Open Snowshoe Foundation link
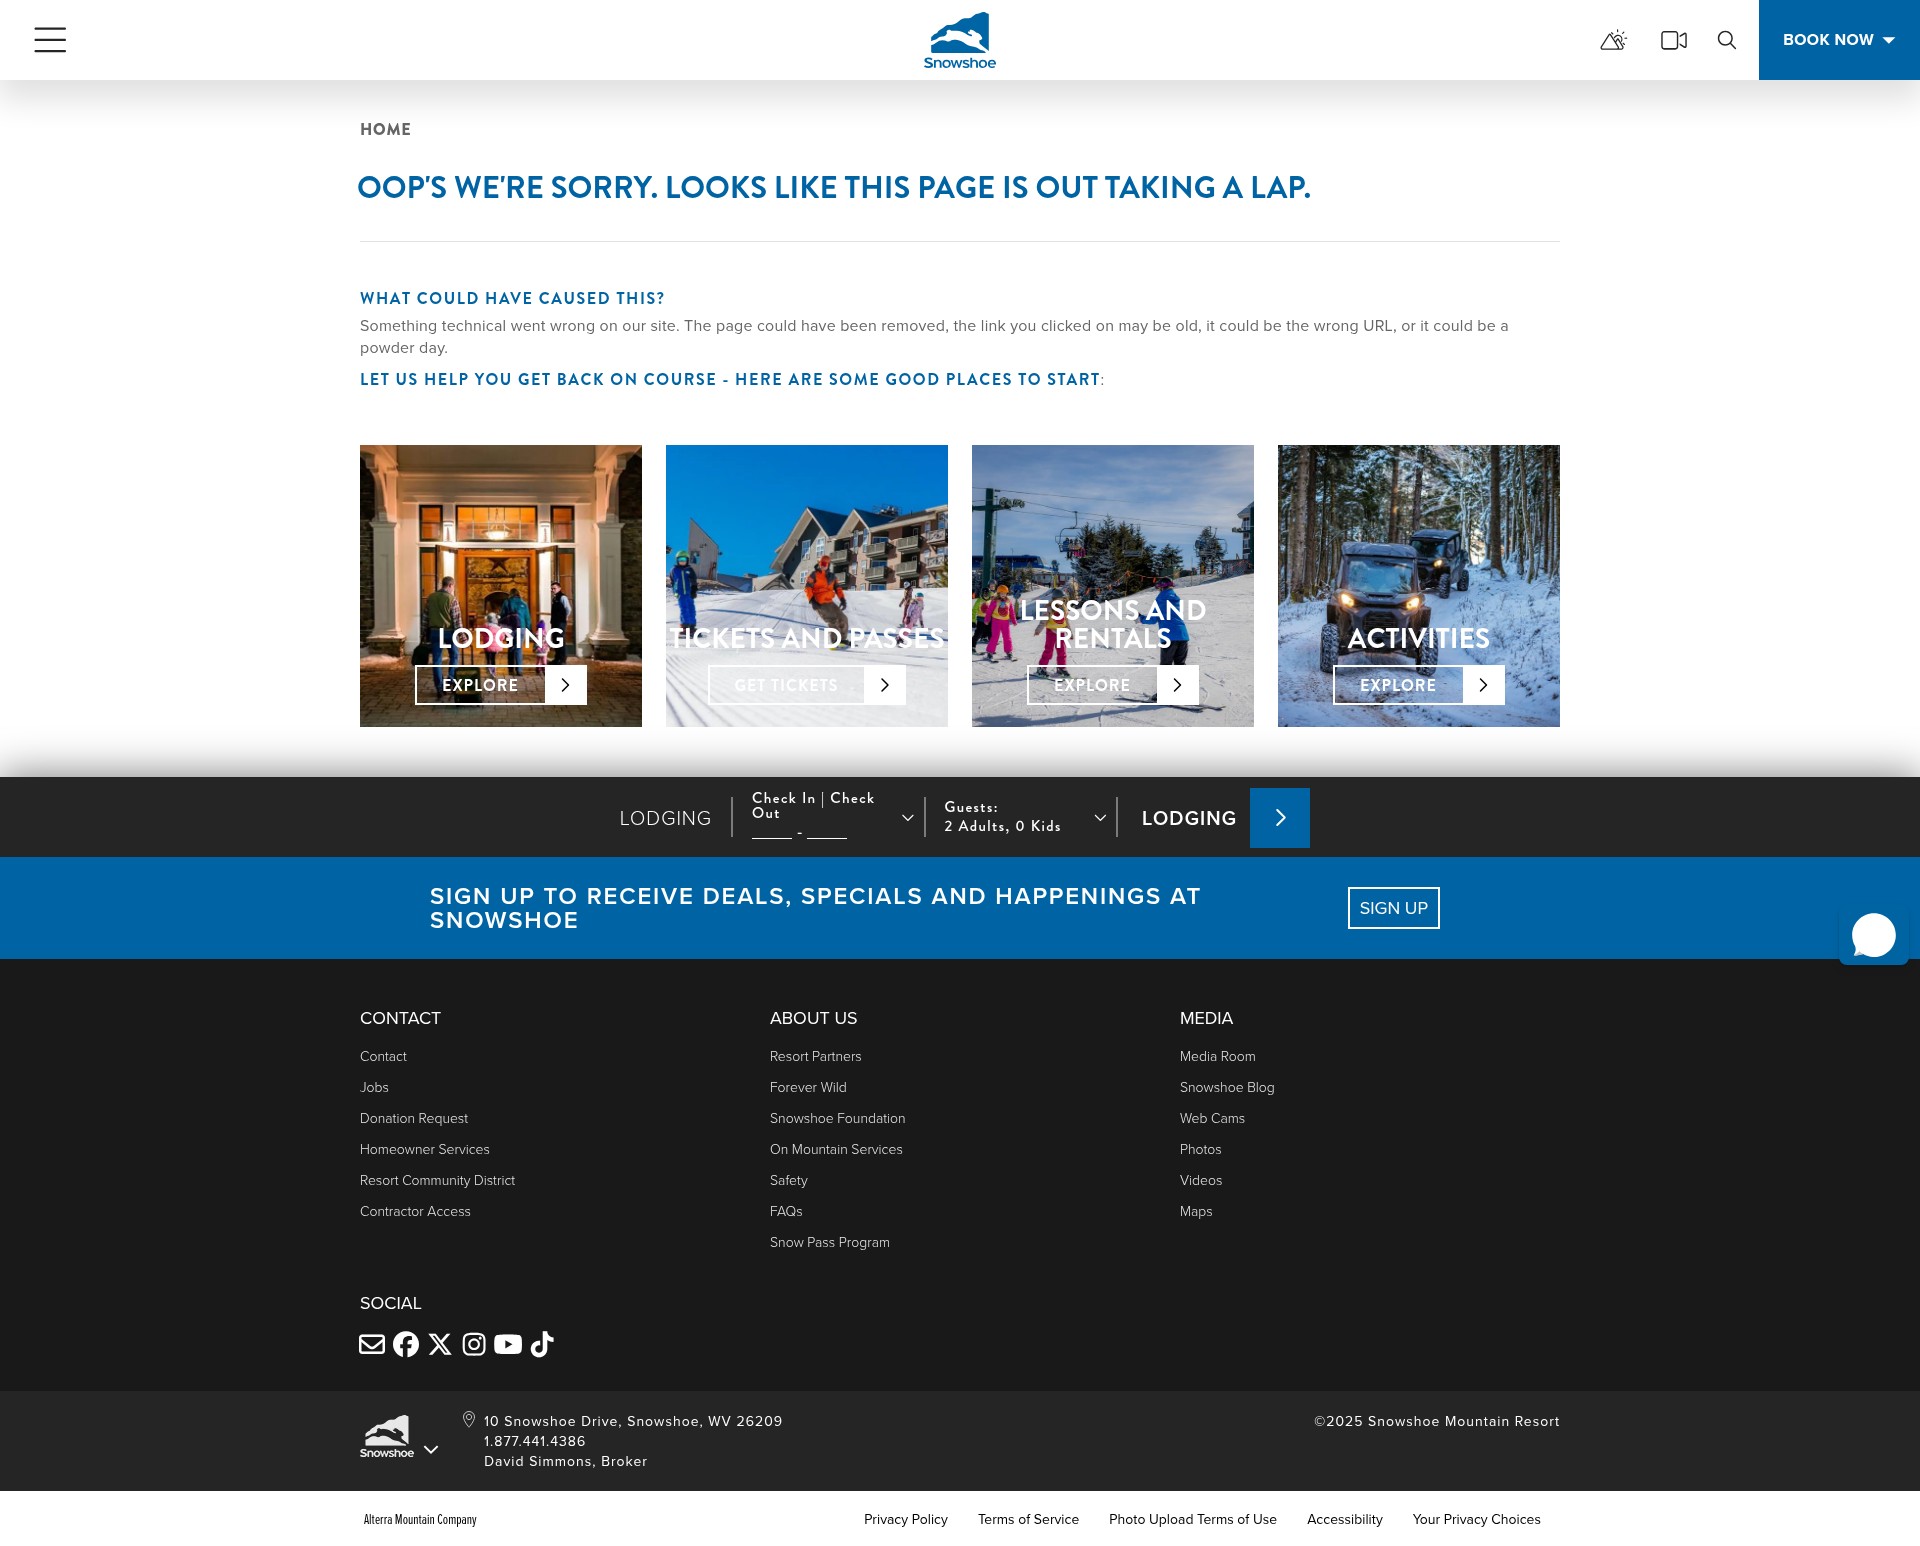The height and width of the screenshot is (1546, 1920). pos(837,1118)
